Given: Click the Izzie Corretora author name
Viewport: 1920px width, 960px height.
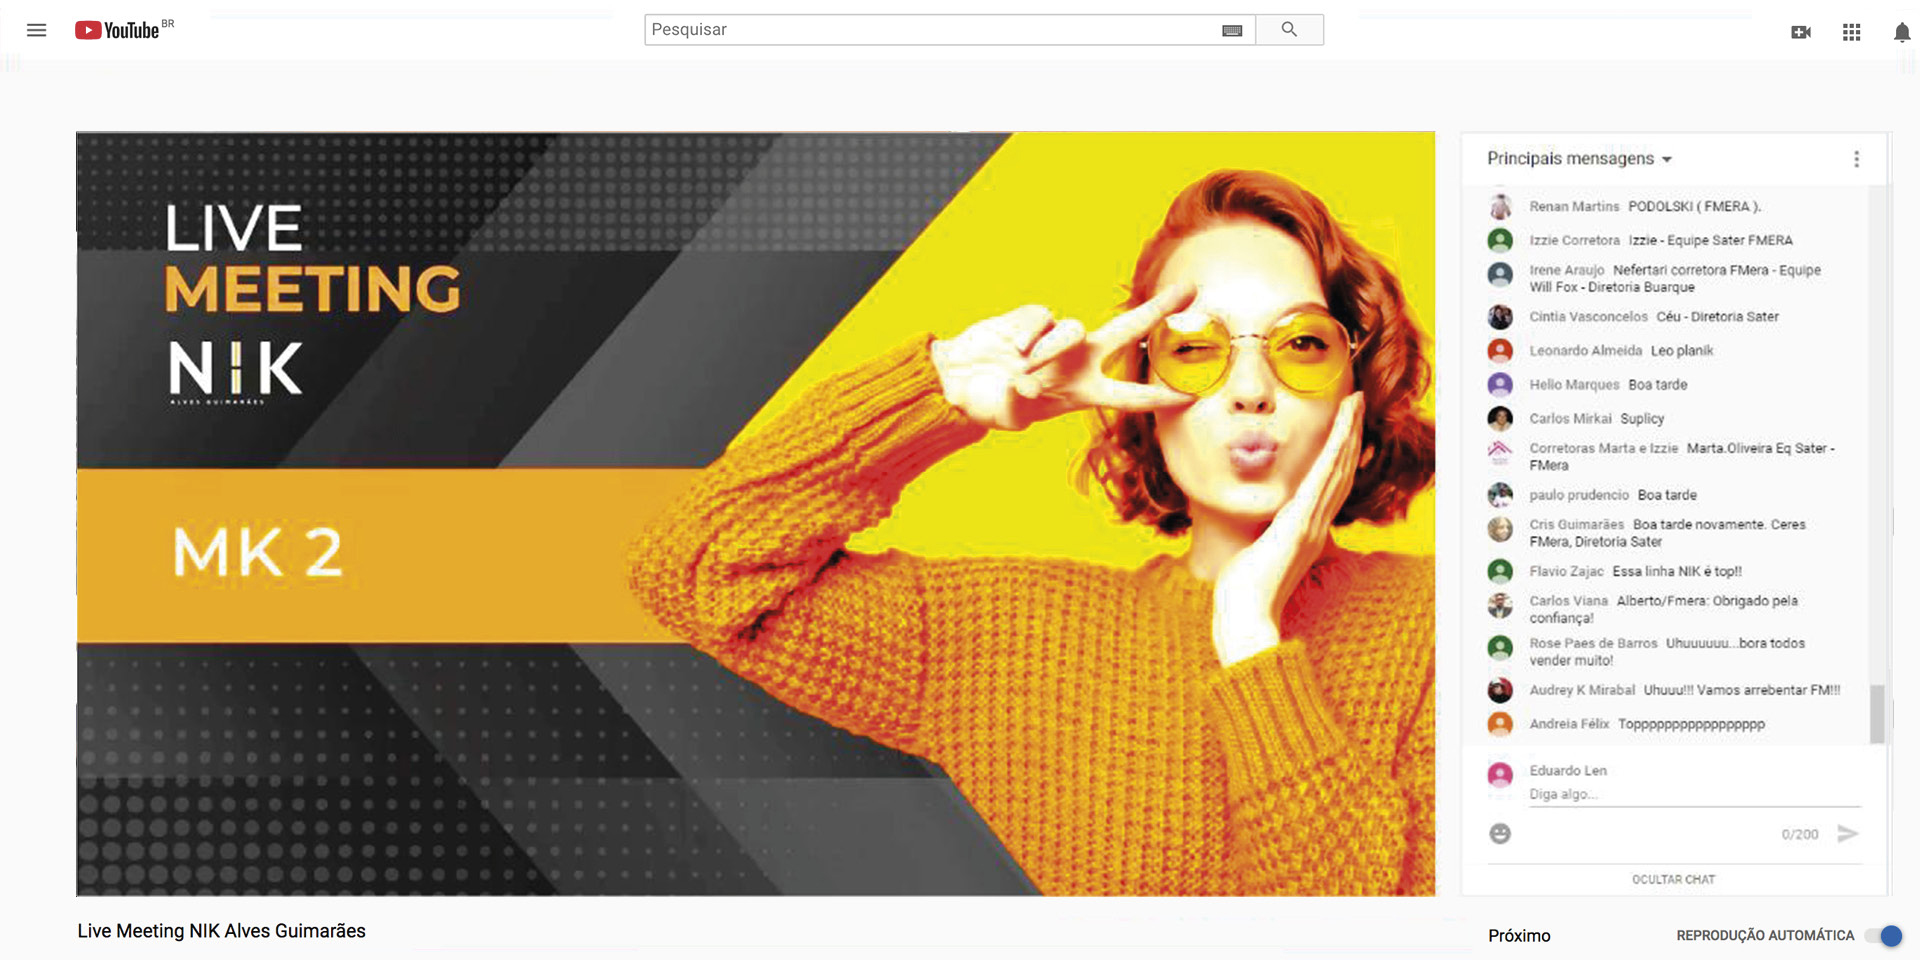Looking at the screenshot, I should (1574, 240).
